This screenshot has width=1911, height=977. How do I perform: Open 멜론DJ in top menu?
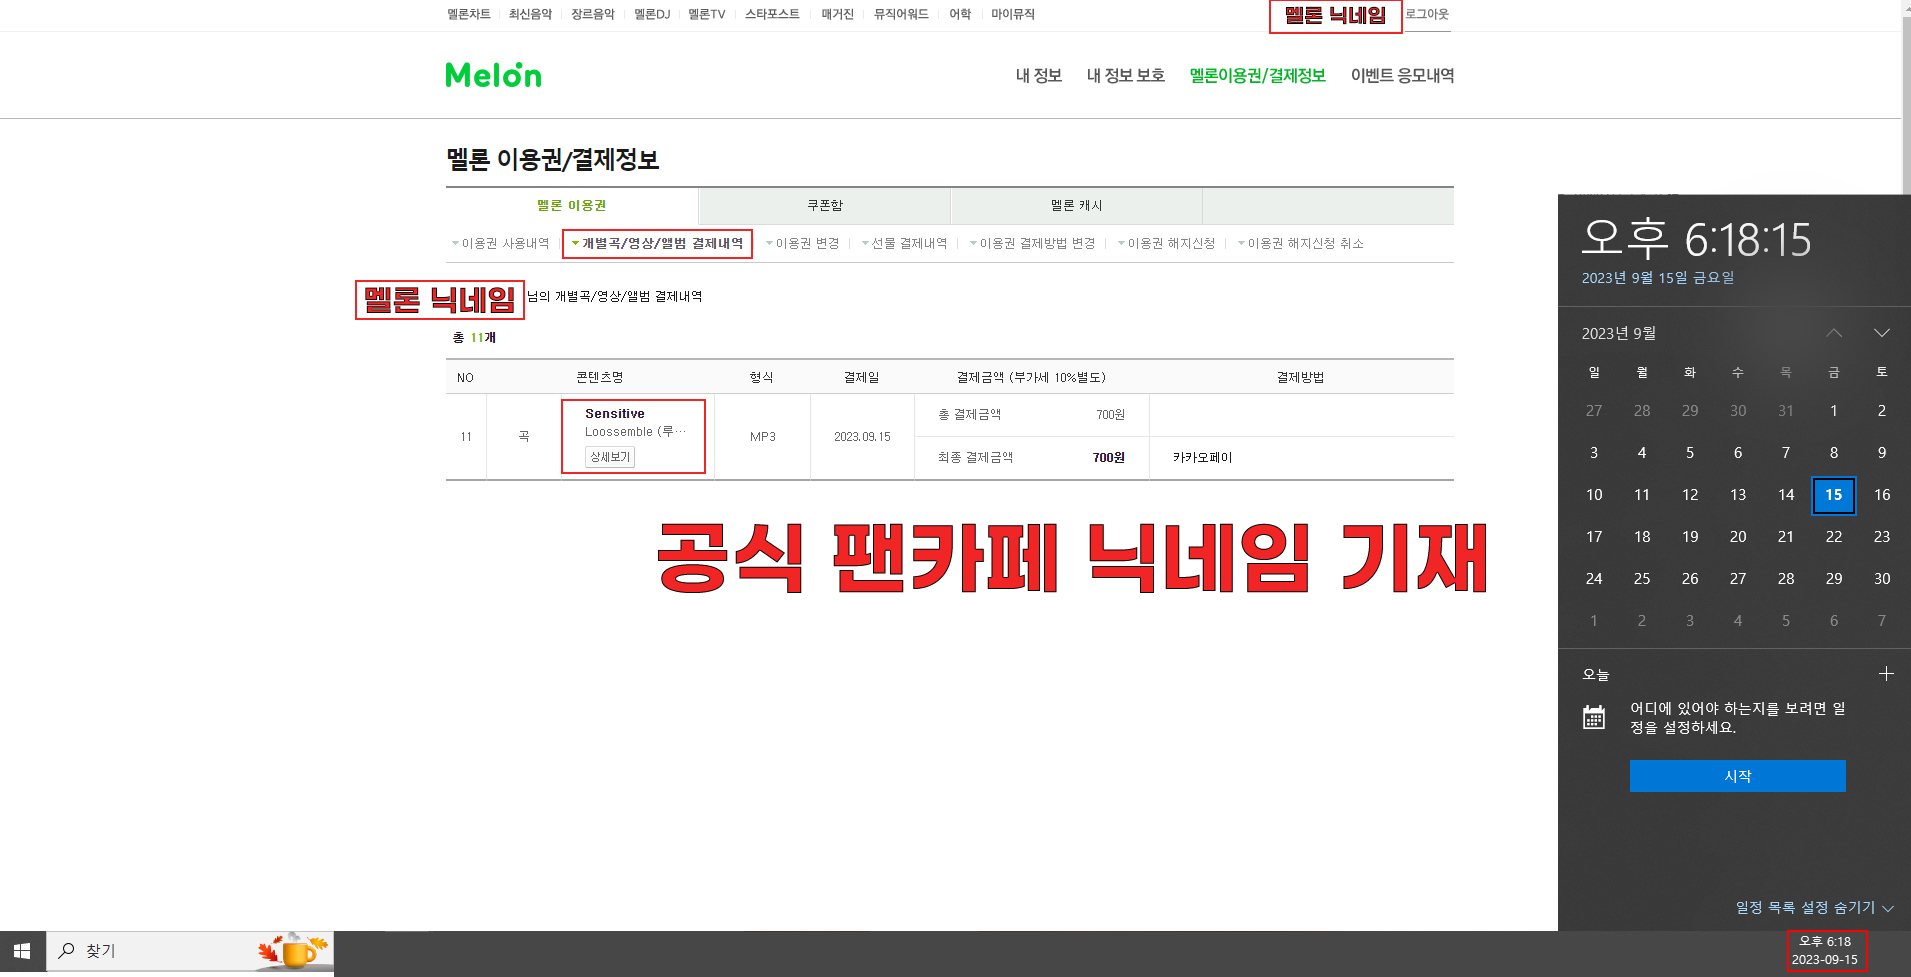[652, 14]
